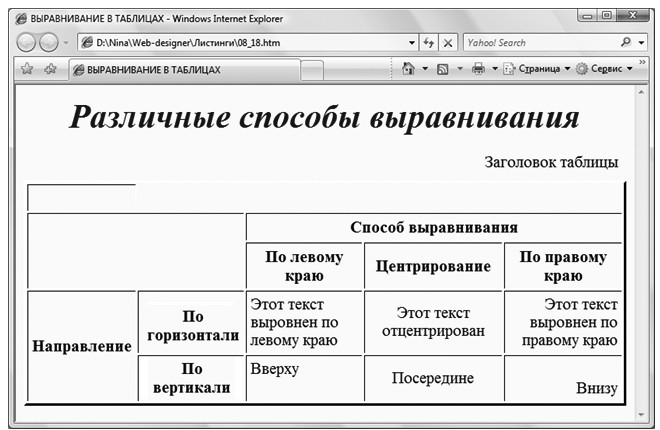Click the Stop loading X icon
Image resolution: width=660 pixels, height=430 pixels.
448,44
